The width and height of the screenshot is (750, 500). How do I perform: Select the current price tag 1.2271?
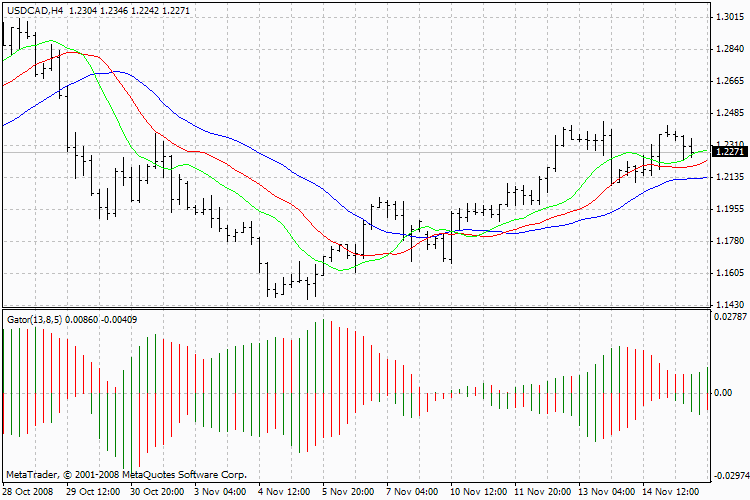pyautogui.click(x=729, y=152)
